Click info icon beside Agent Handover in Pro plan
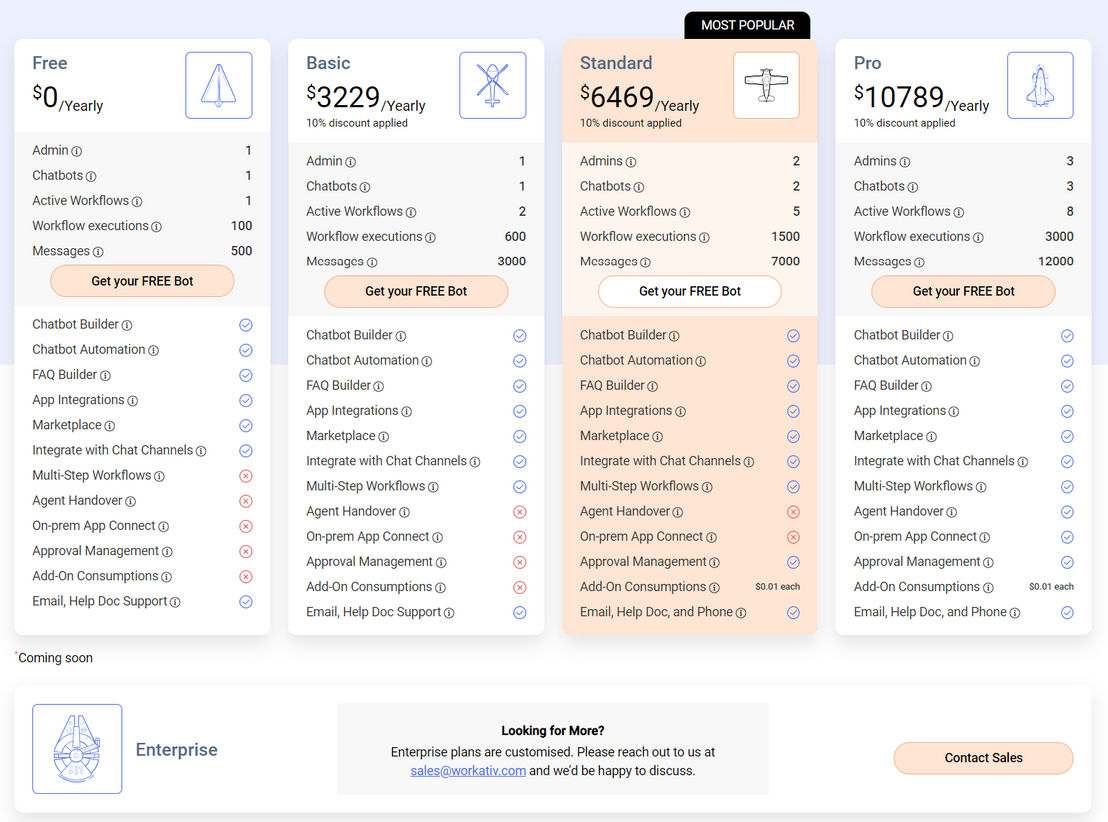The image size is (1108, 822). [952, 512]
